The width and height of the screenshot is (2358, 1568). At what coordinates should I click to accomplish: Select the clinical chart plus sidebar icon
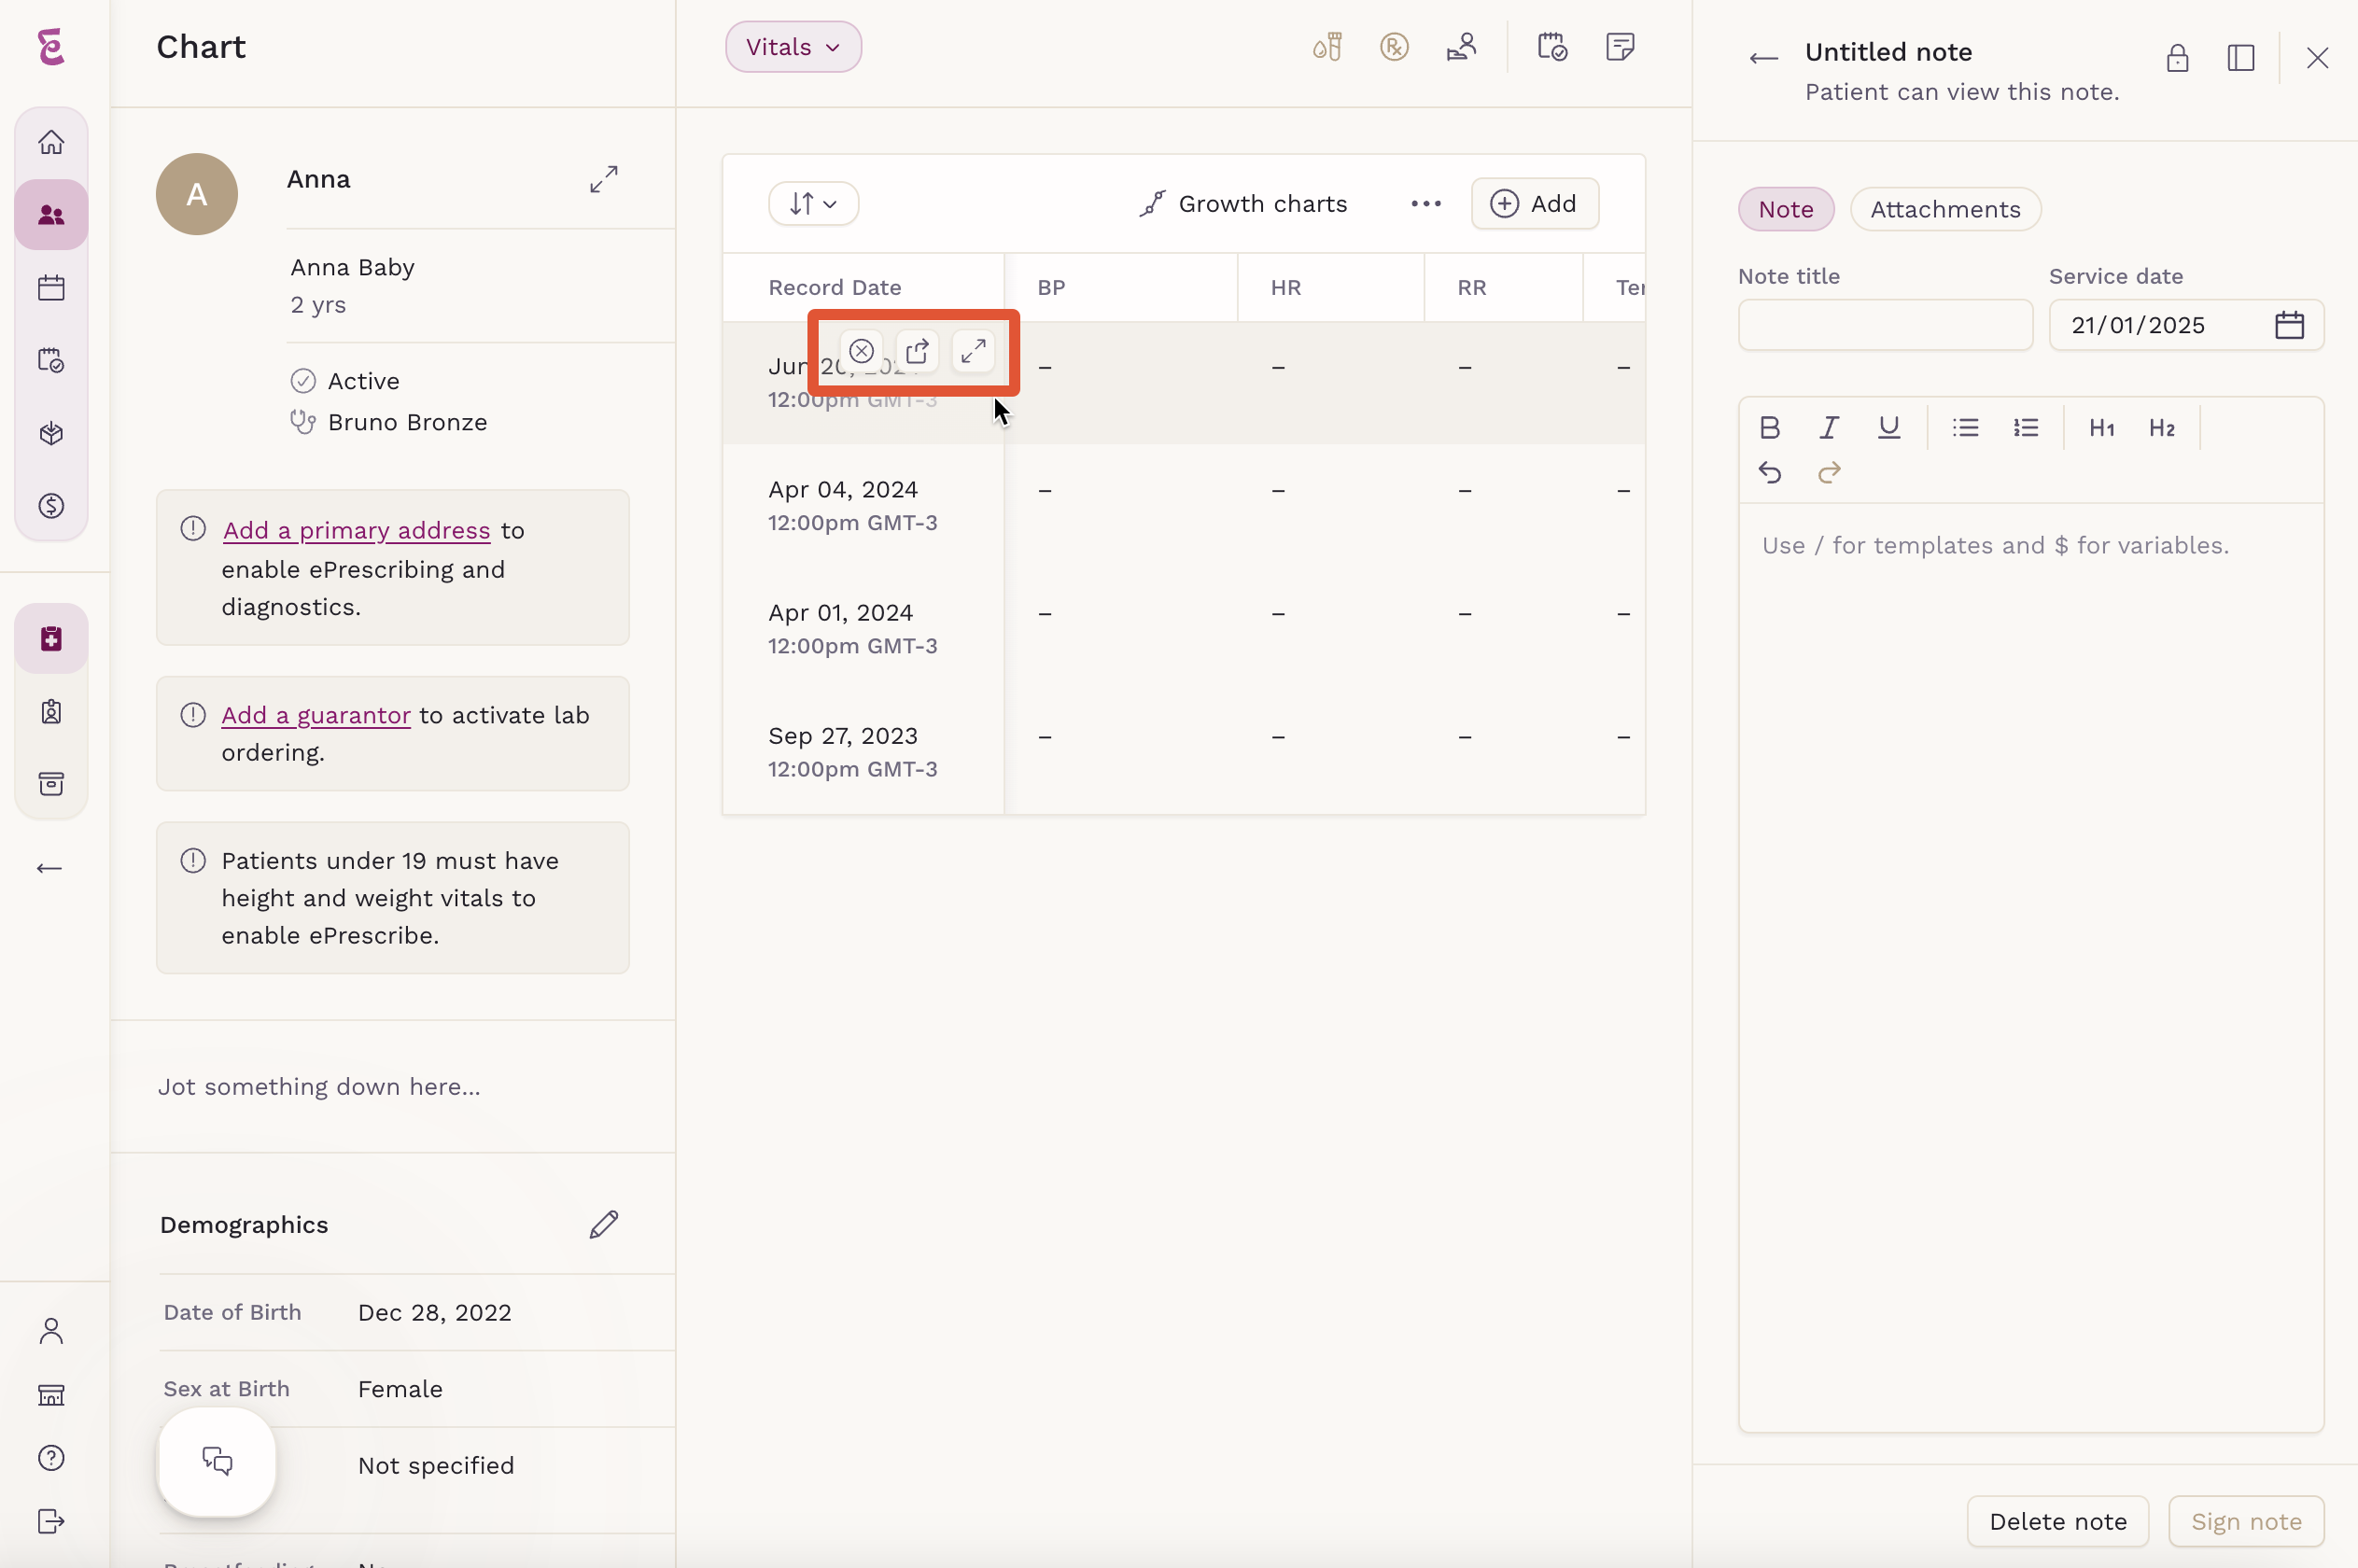[51, 639]
